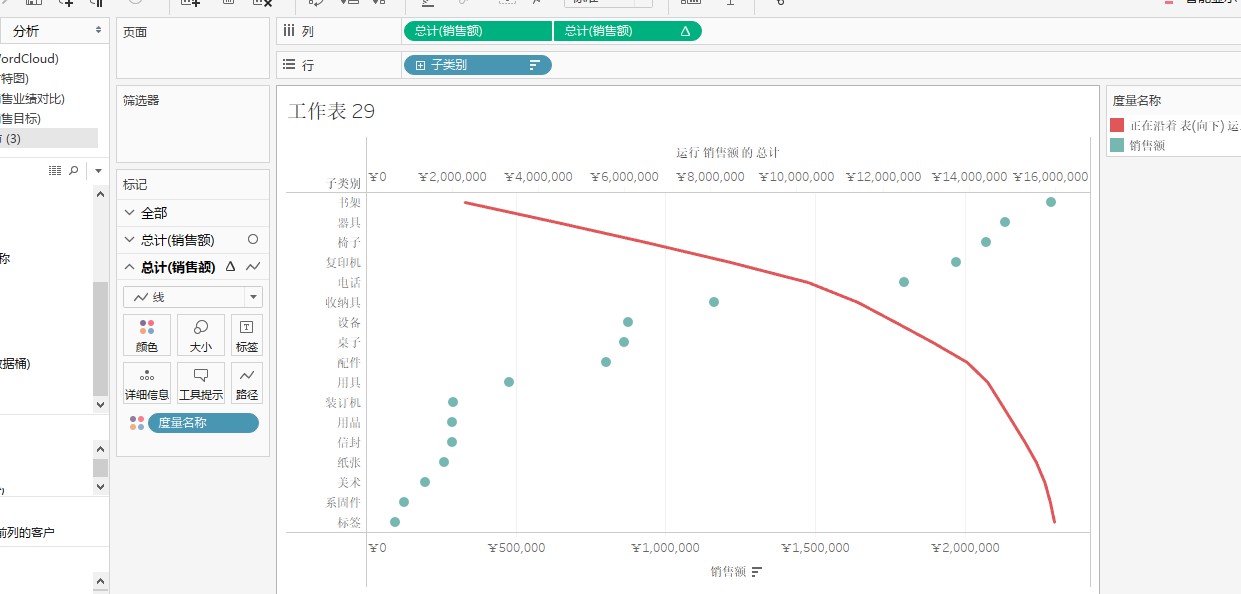Click the 页面 shelf area
This screenshot has width=1241, height=594.
coord(193,48)
